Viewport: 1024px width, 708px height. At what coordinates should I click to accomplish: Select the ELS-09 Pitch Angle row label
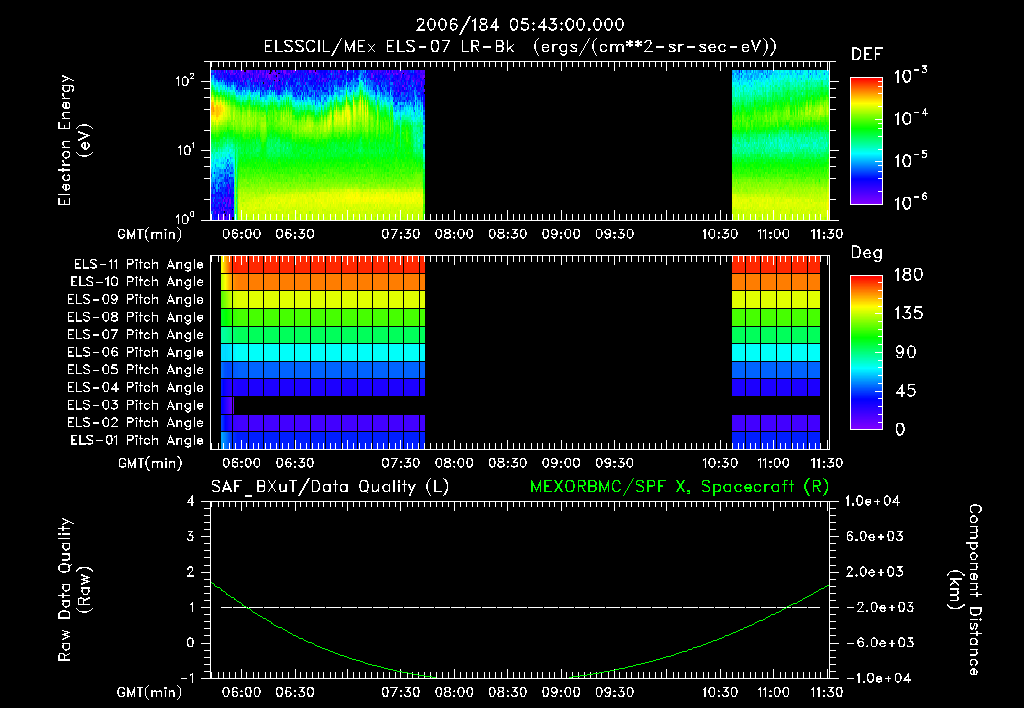tap(136, 300)
